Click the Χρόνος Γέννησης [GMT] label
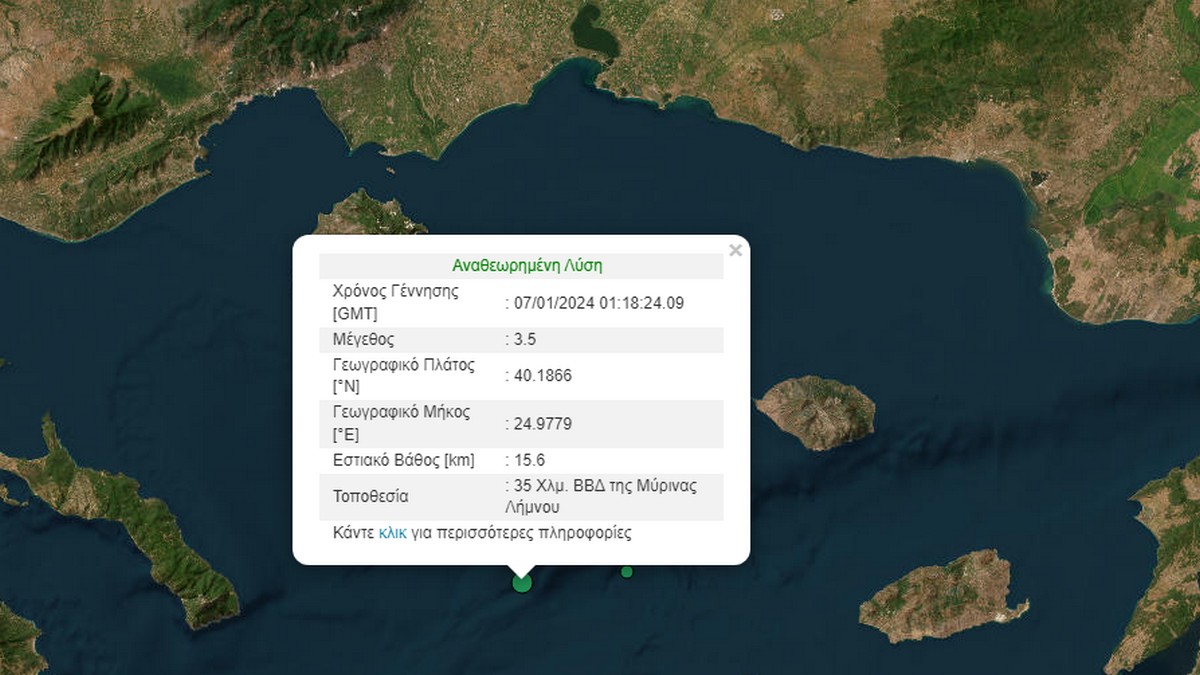This screenshot has height=675, width=1200. click(x=395, y=302)
